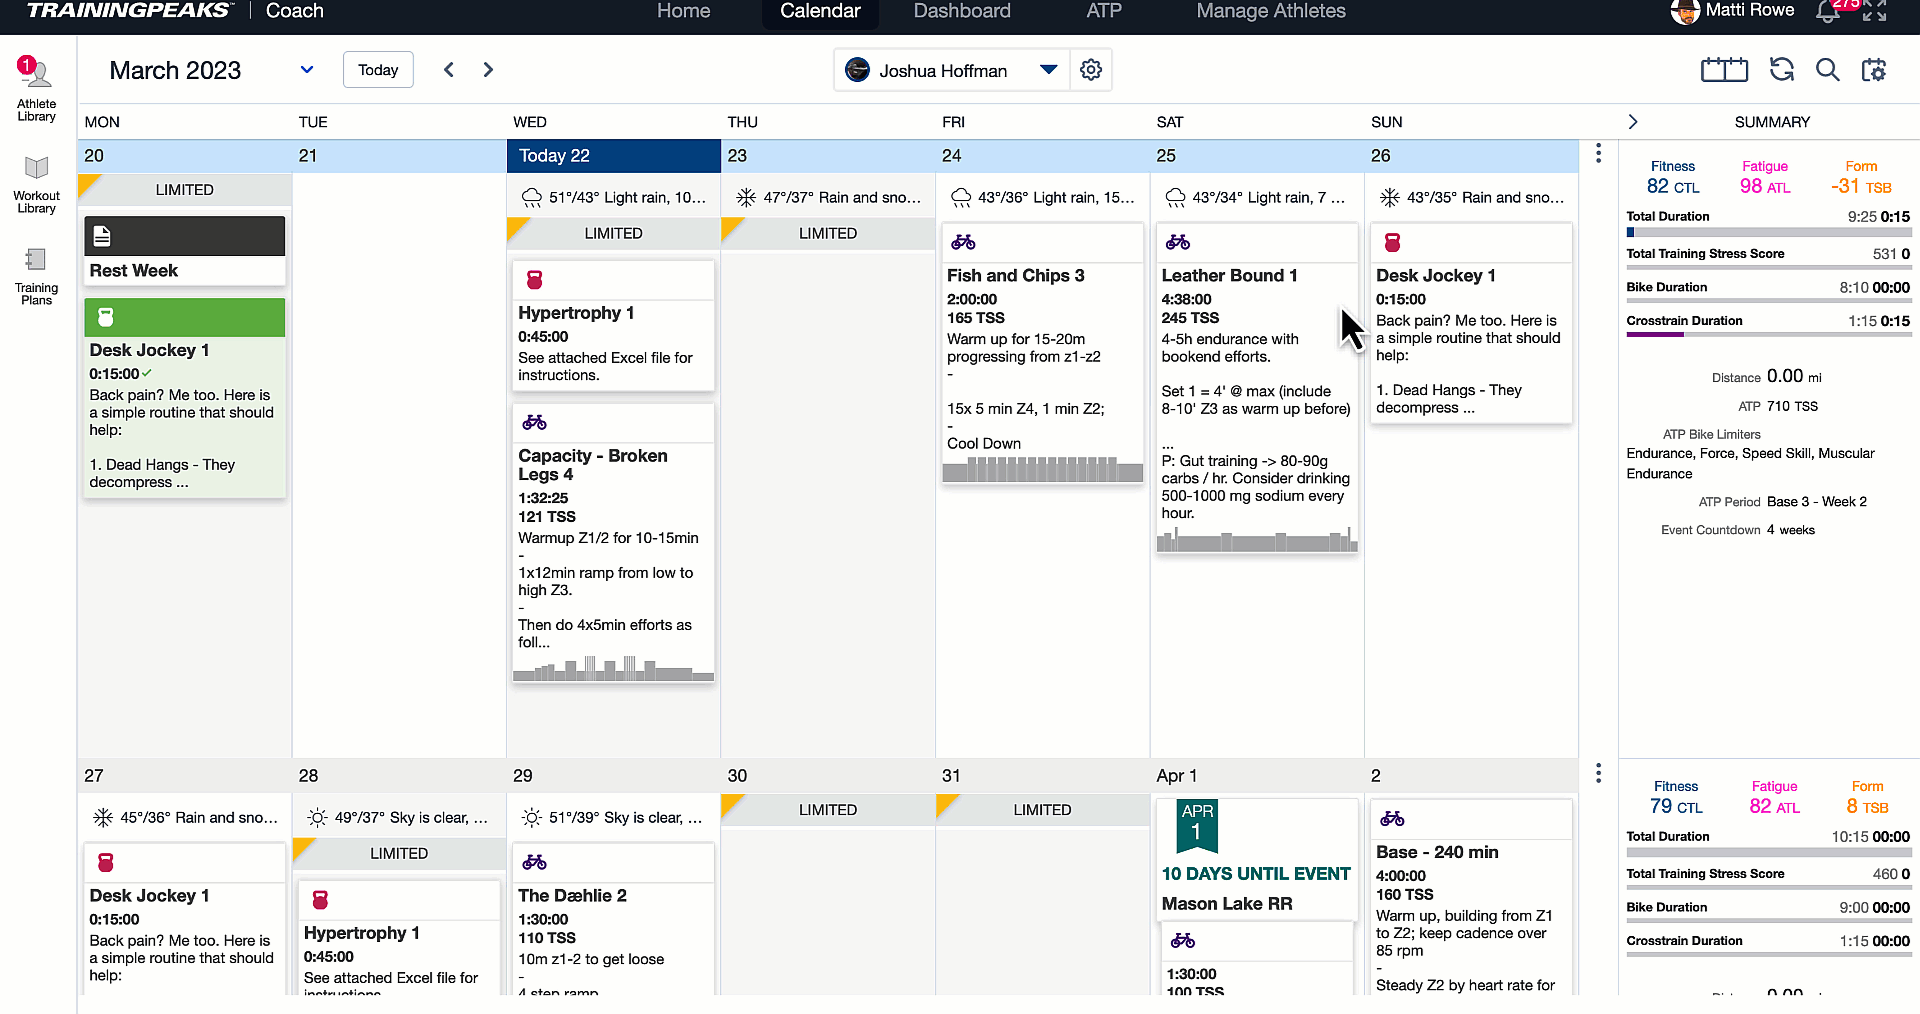Open the calendar search icon

tap(1827, 70)
